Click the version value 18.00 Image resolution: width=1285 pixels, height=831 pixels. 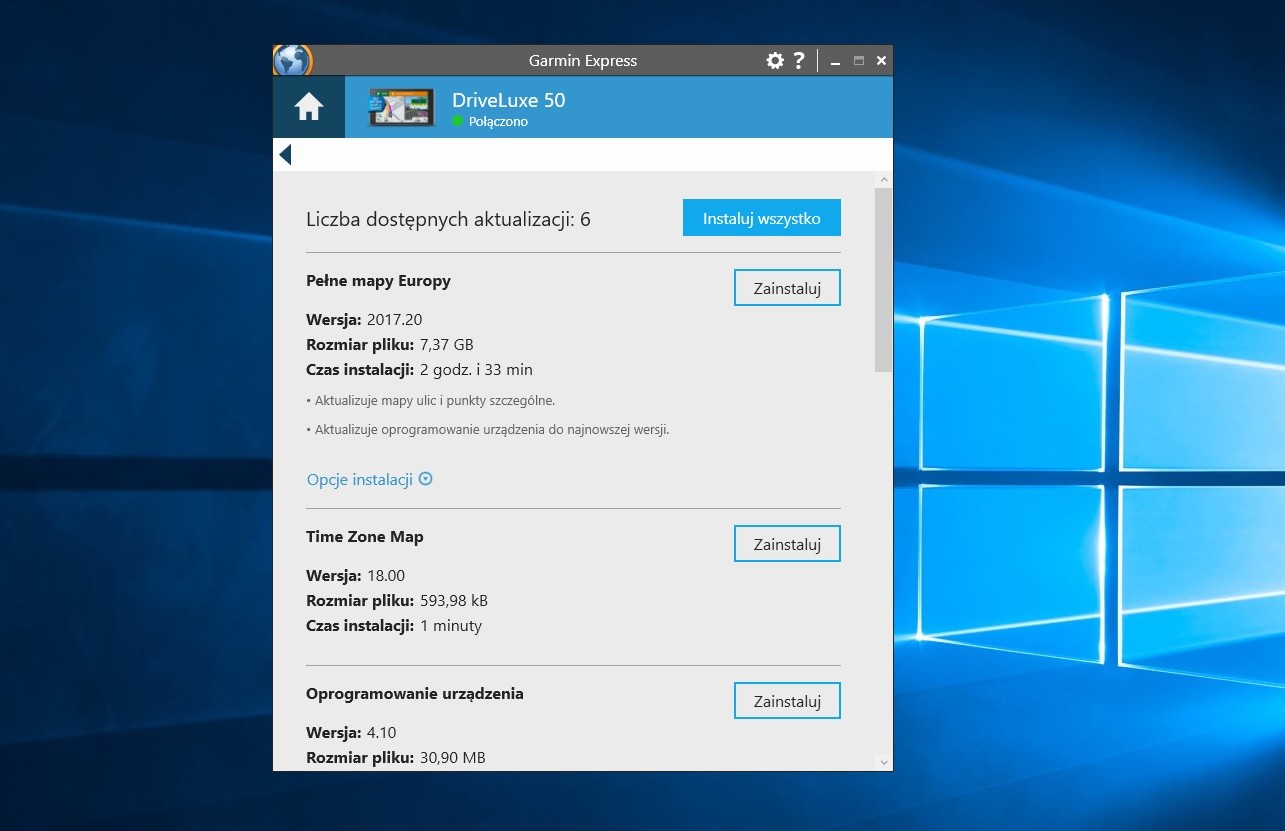point(386,576)
